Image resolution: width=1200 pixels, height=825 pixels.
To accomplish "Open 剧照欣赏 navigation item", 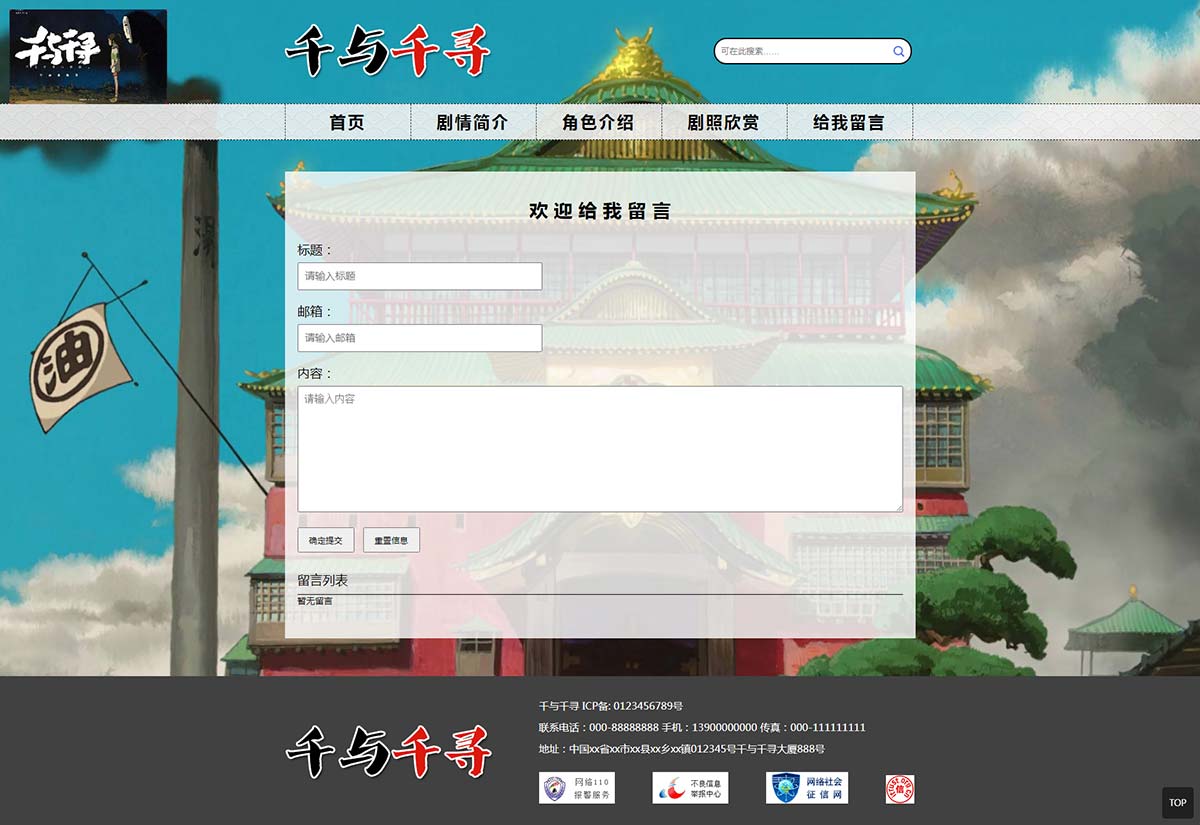I will [725, 122].
